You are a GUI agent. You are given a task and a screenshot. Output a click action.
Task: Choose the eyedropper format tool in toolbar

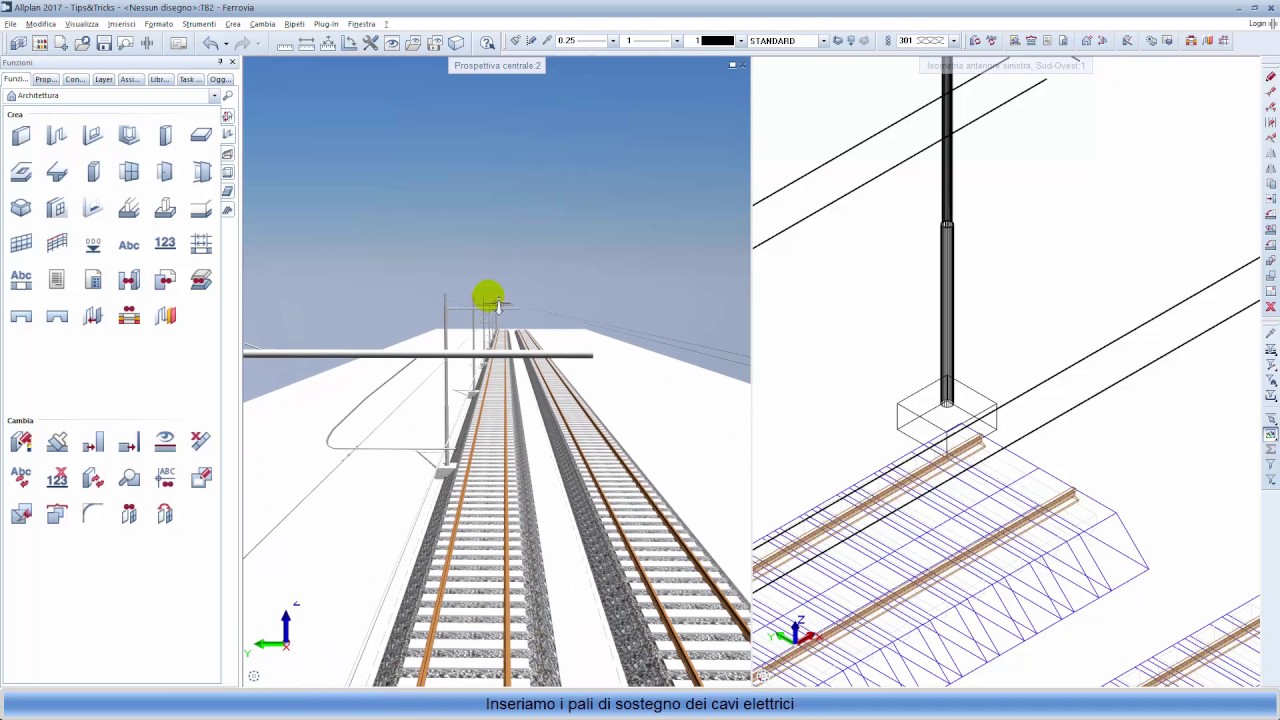point(547,41)
